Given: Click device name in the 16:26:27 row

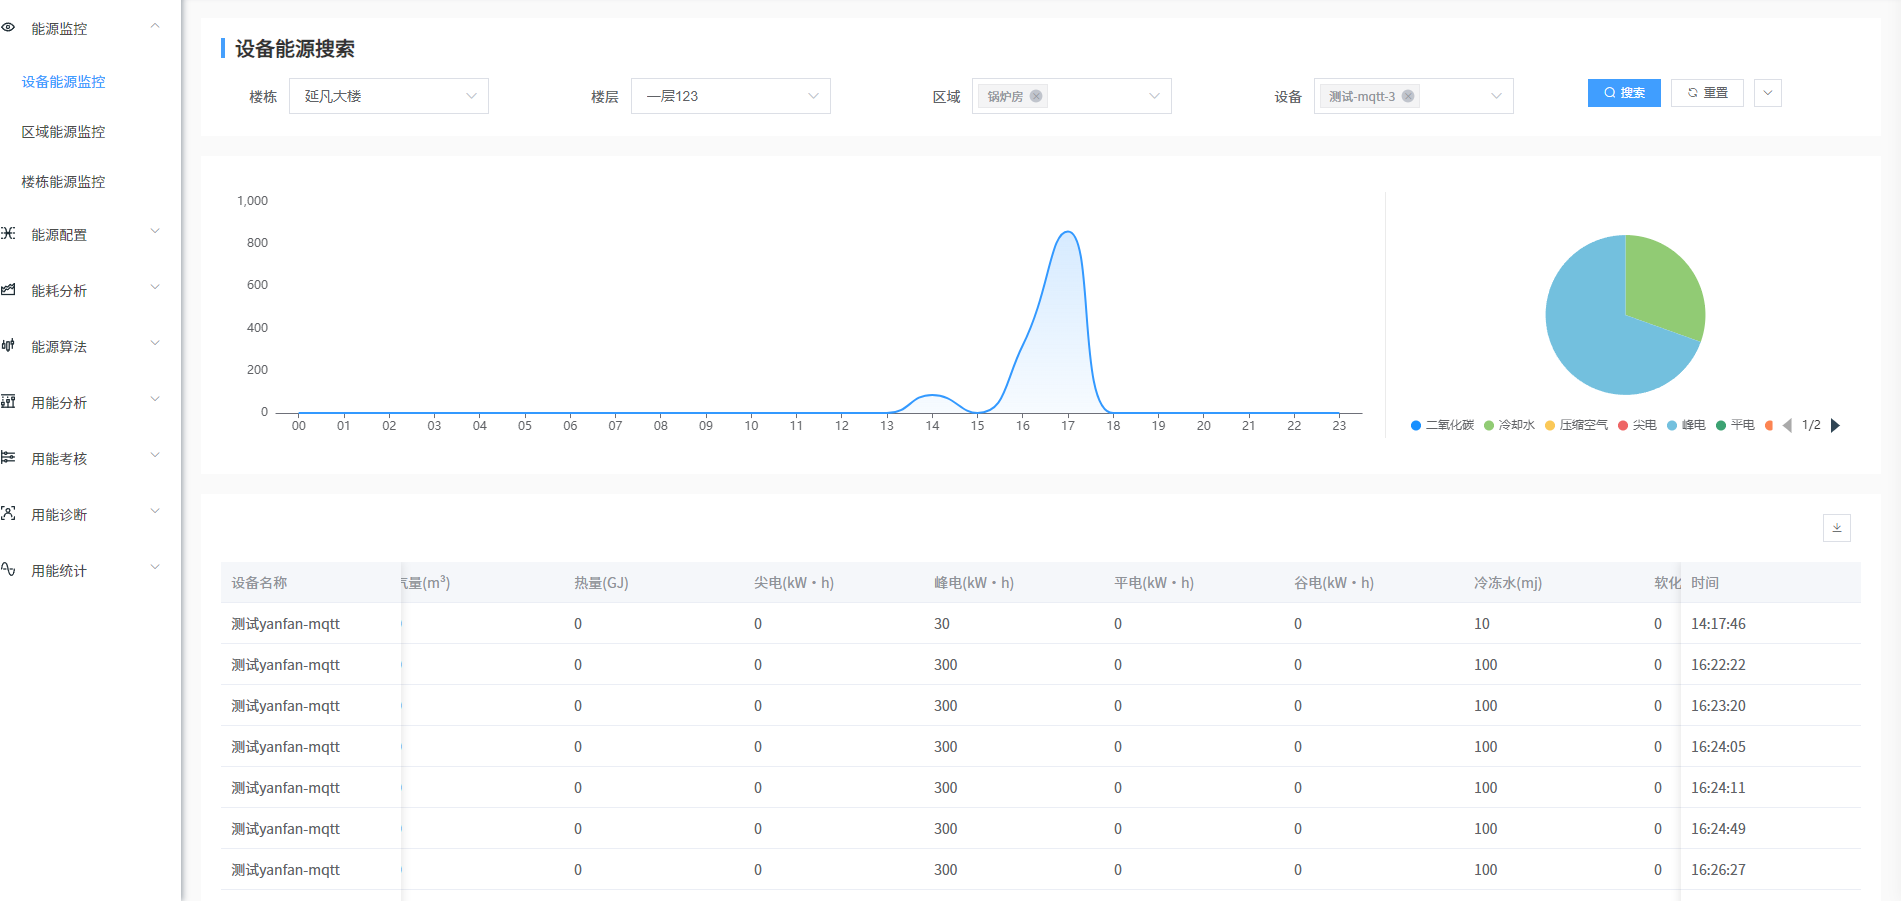Looking at the screenshot, I should click(x=285, y=870).
